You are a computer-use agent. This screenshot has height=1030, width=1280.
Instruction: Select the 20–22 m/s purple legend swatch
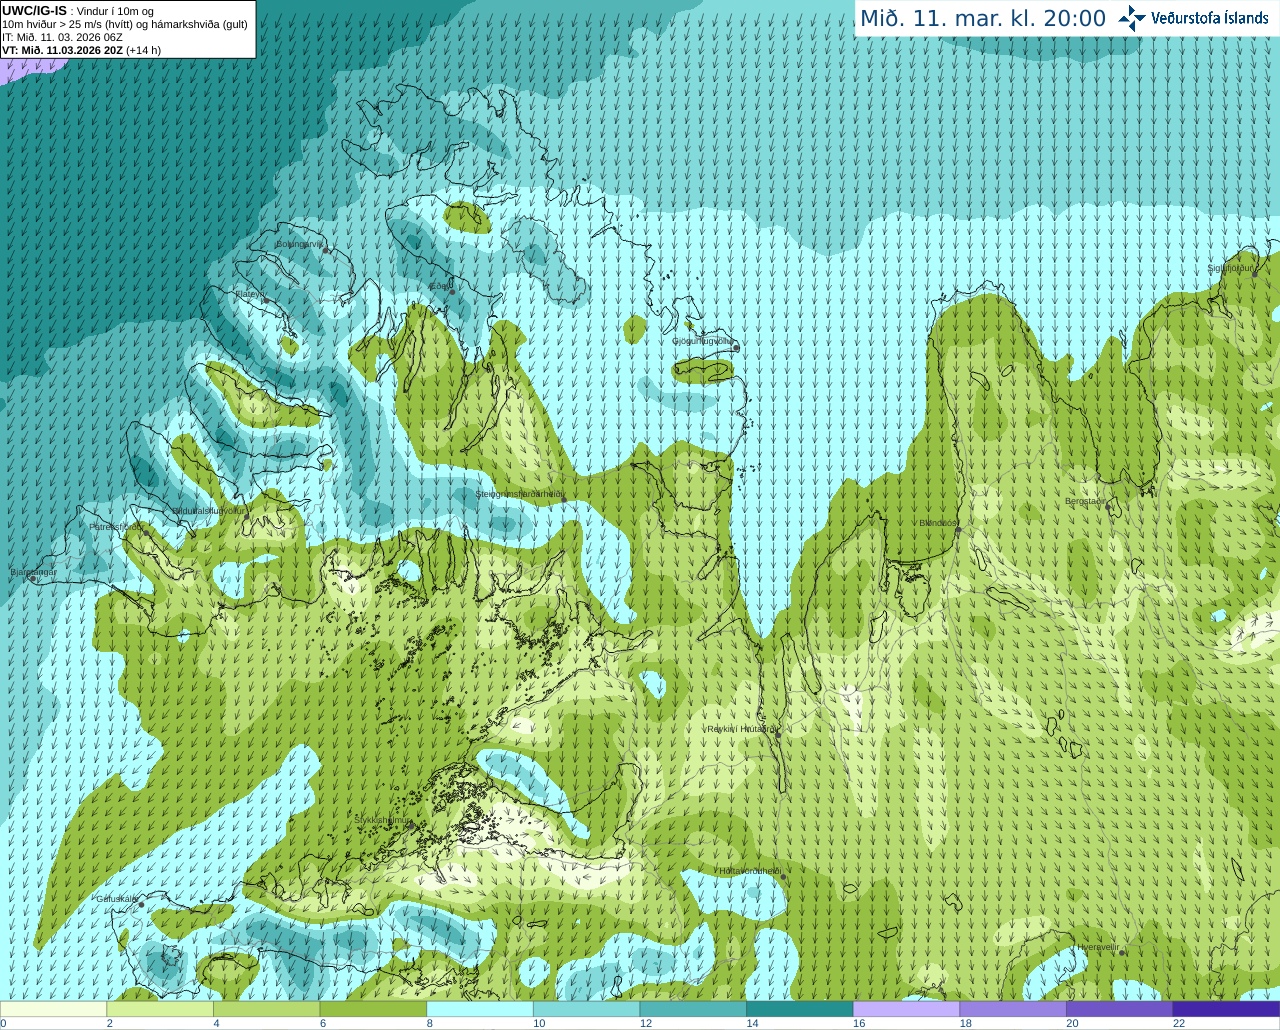coord(1120,1009)
